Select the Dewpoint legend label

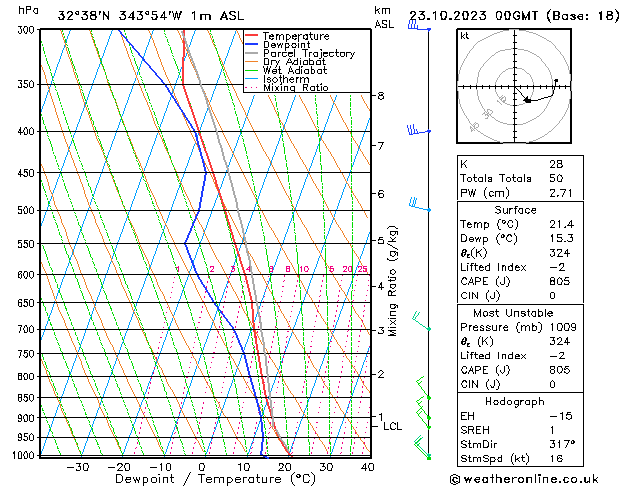pyautogui.click(x=286, y=45)
